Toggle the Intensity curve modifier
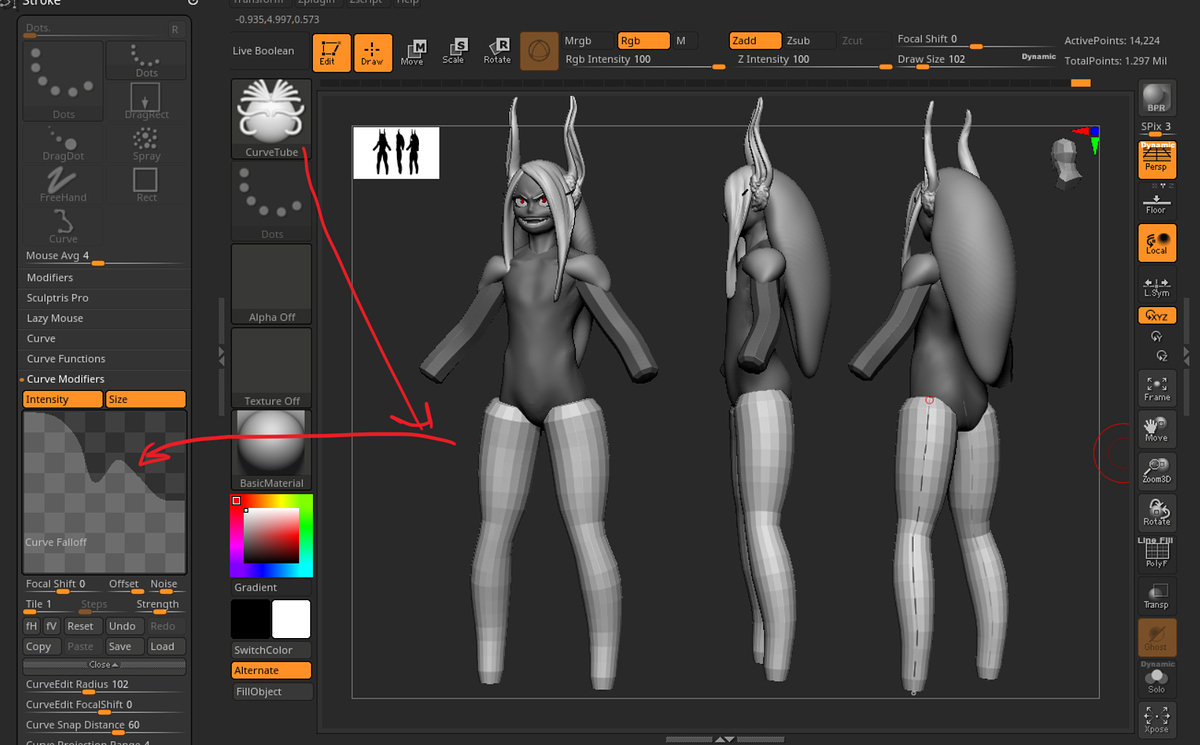Screen dimensions: 1200x745 point(62,399)
